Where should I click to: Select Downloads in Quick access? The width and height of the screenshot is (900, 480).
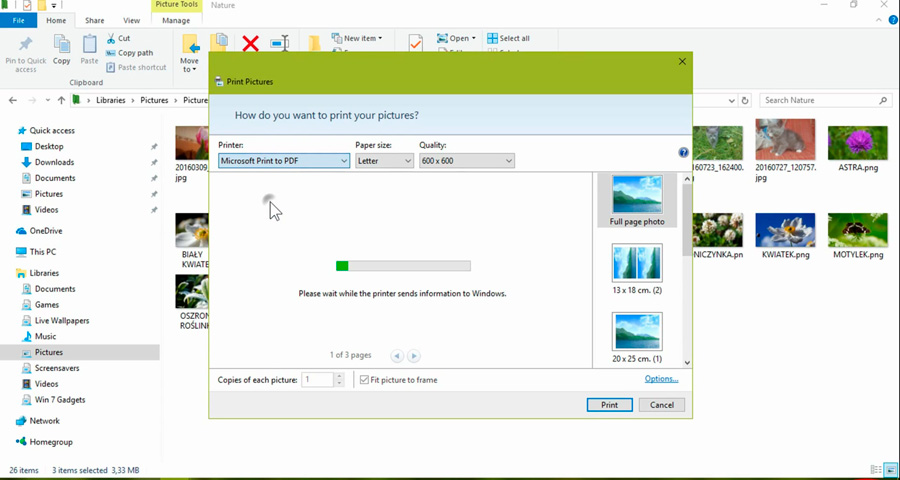[54, 162]
